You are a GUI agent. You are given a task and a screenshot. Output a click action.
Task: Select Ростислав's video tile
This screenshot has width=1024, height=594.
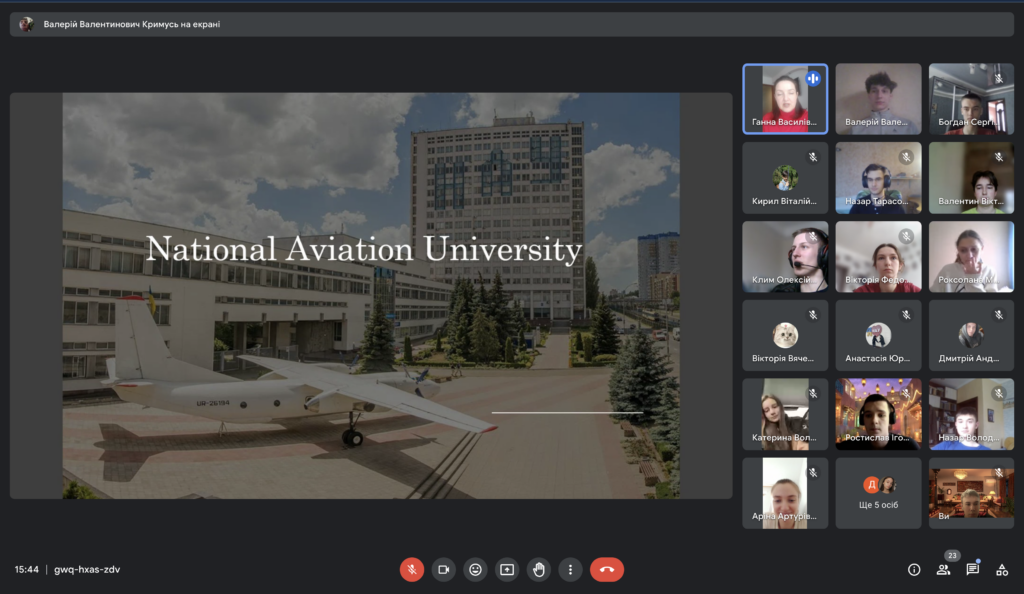[878, 414]
